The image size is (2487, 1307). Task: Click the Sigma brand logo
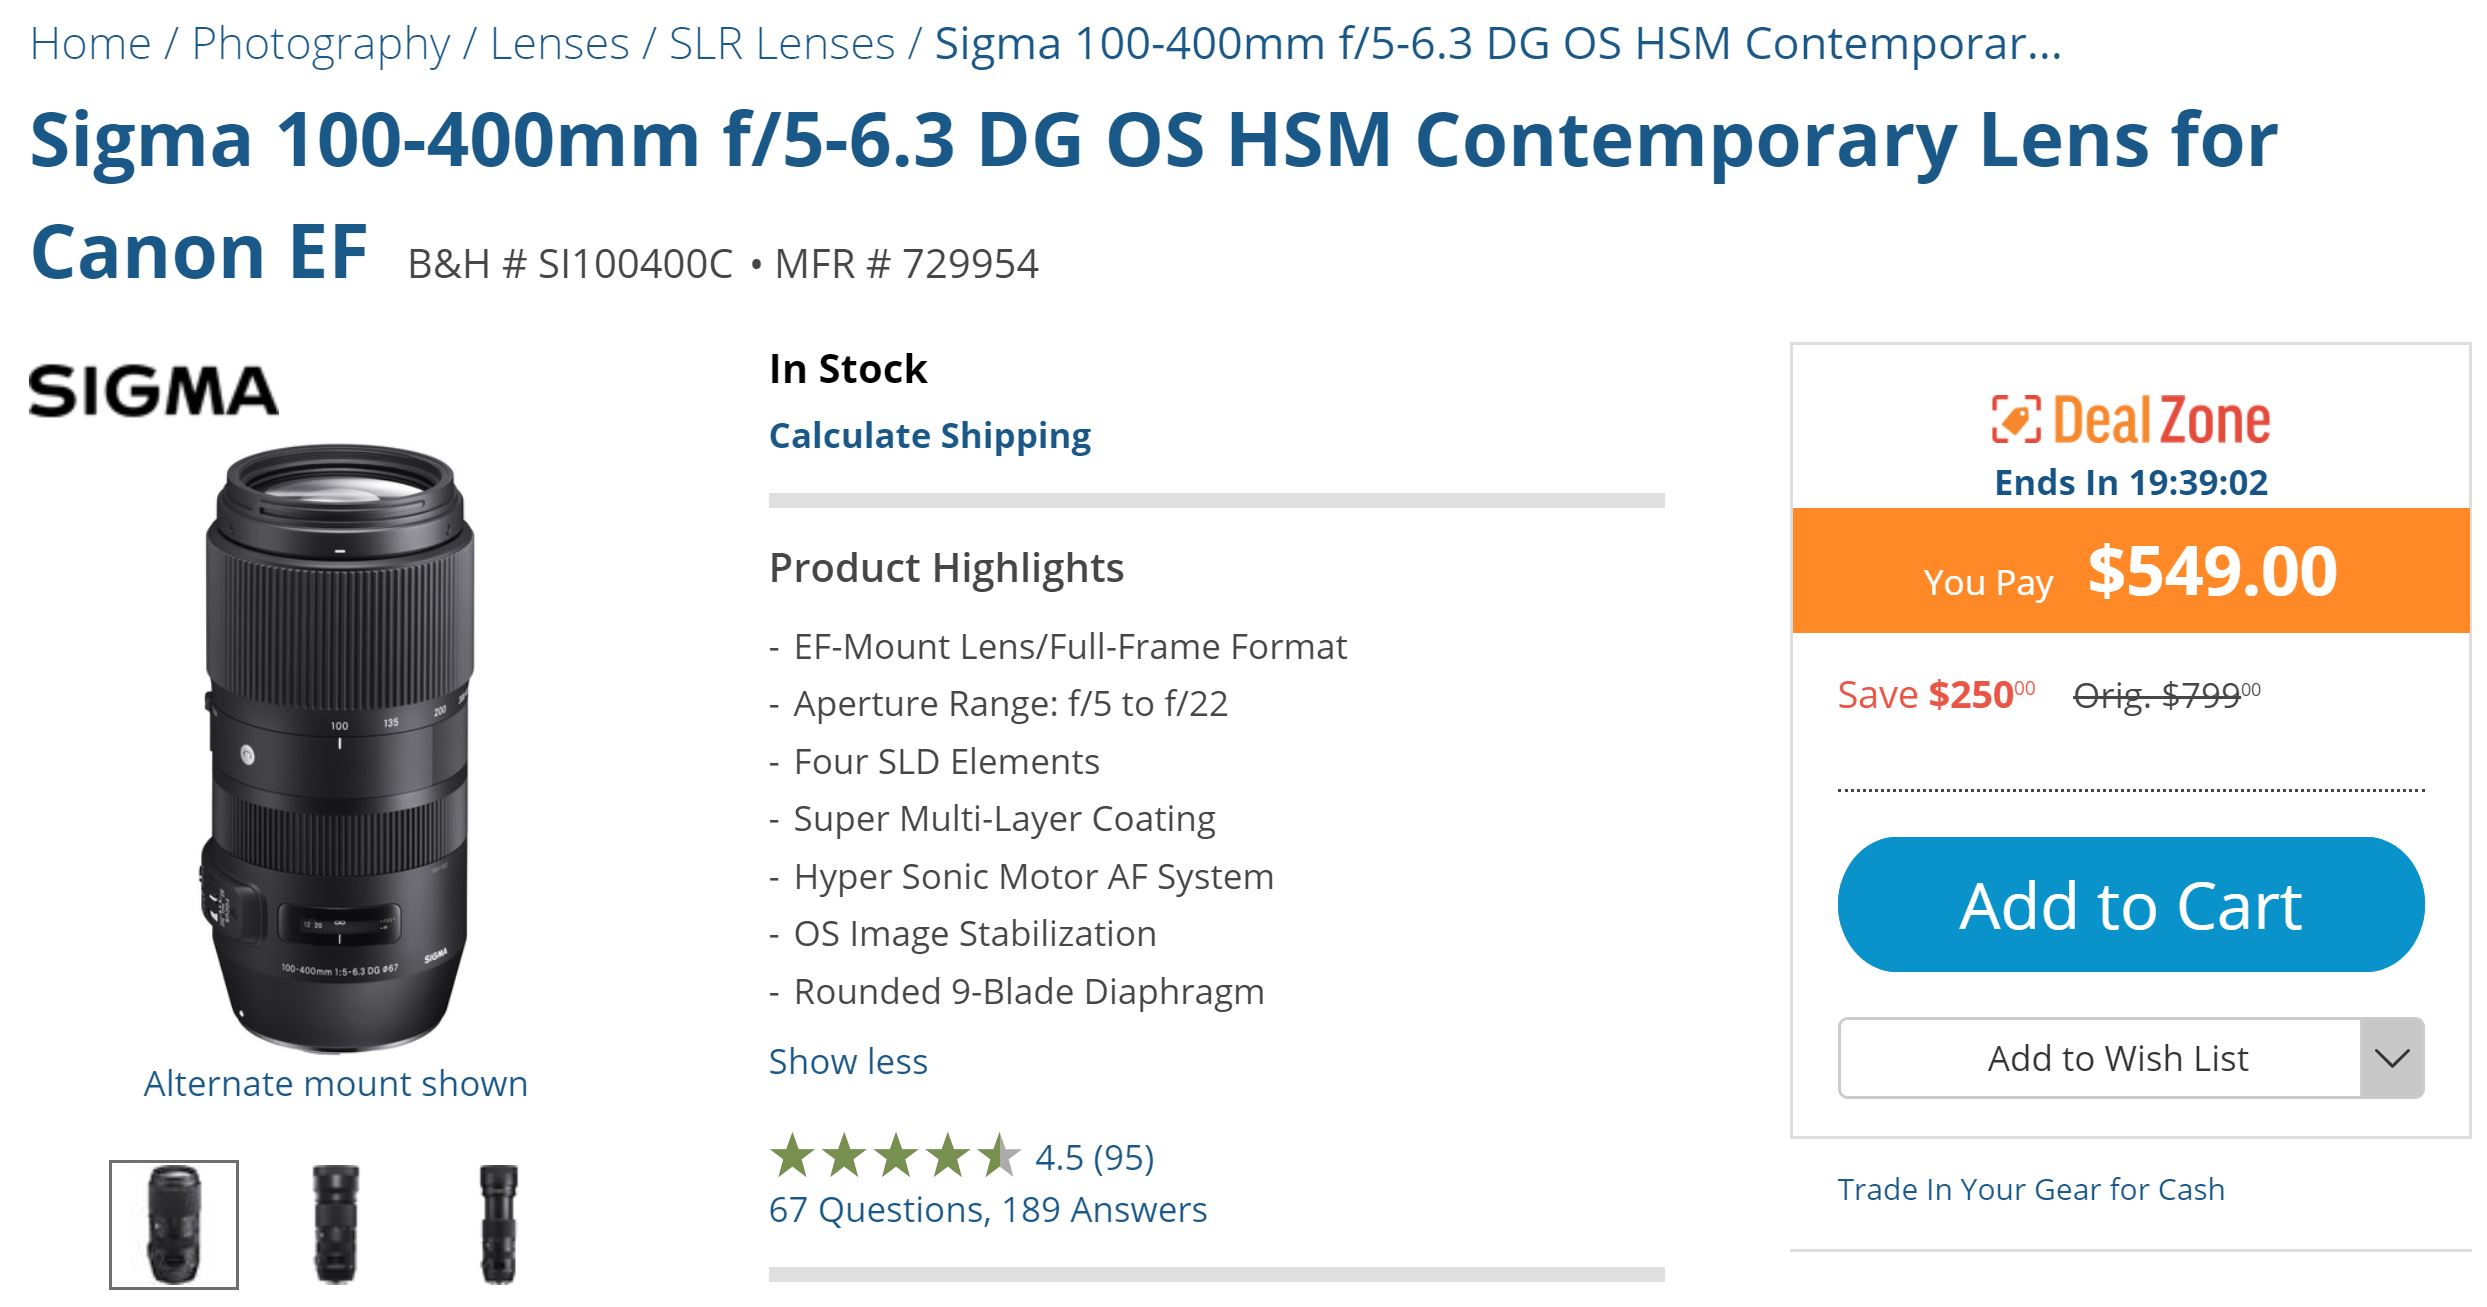(x=153, y=391)
